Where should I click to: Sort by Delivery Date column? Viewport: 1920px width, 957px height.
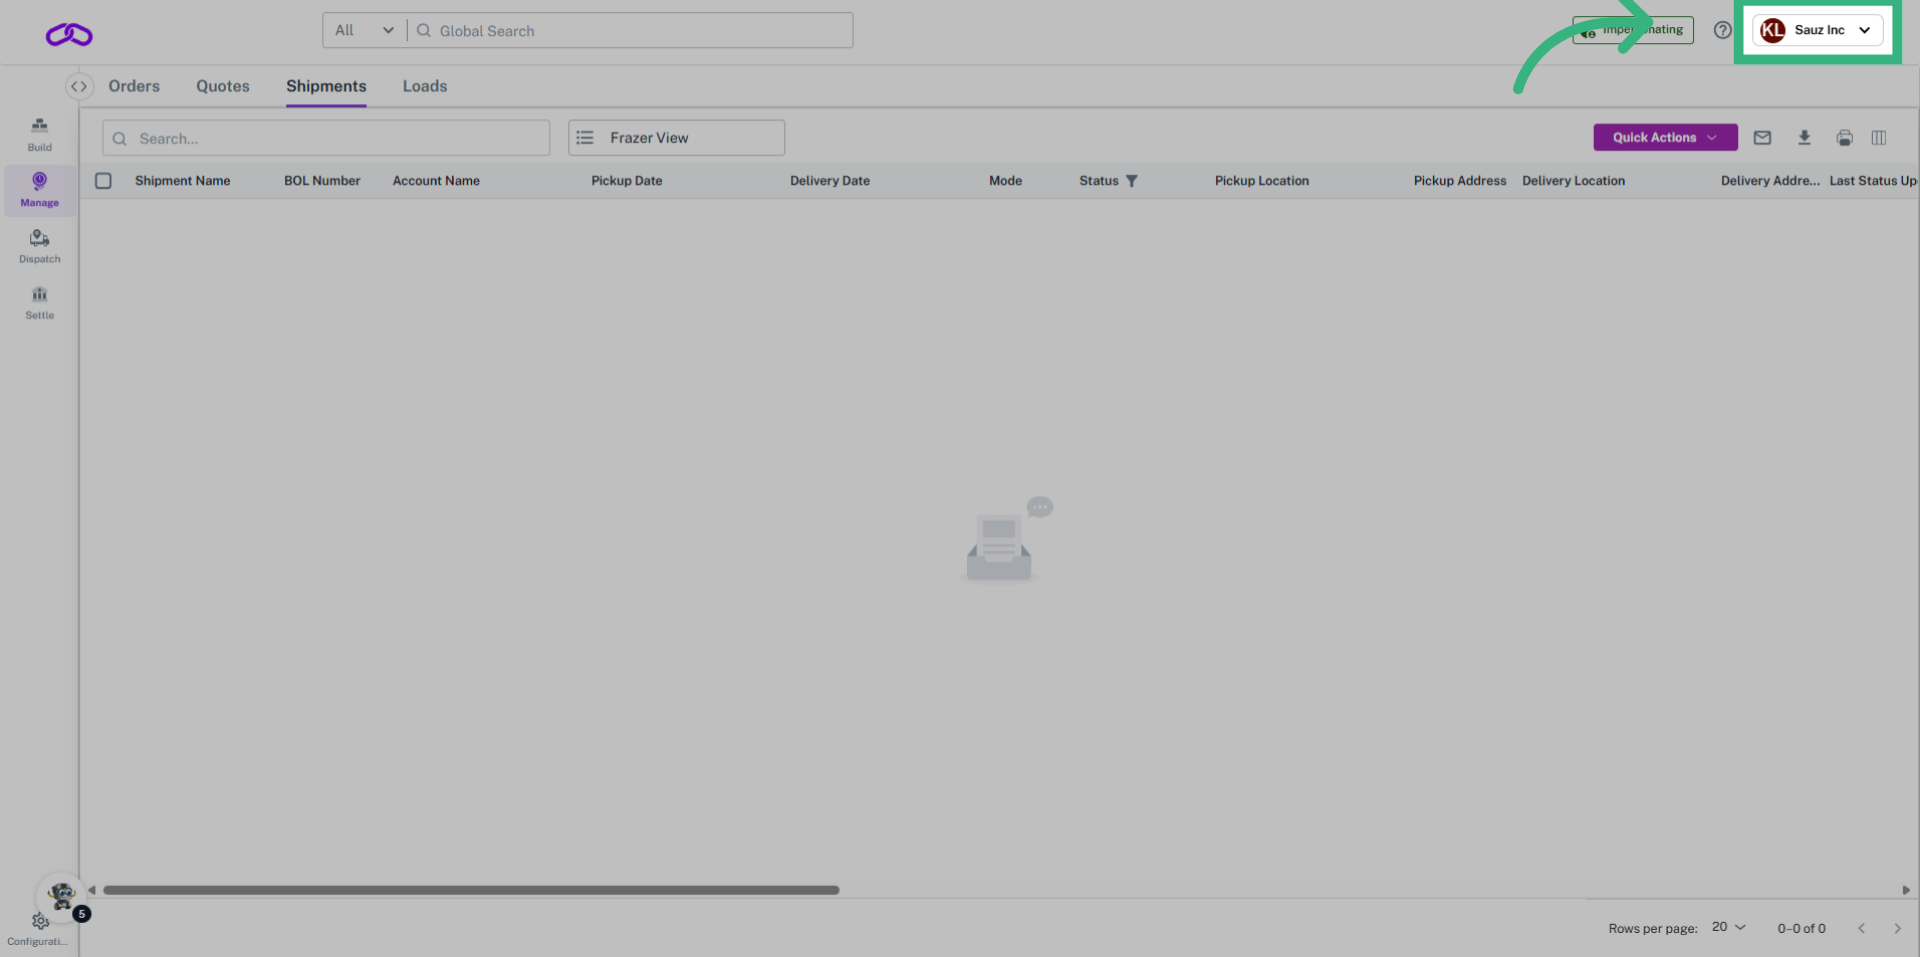pyautogui.click(x=830, y=181)
